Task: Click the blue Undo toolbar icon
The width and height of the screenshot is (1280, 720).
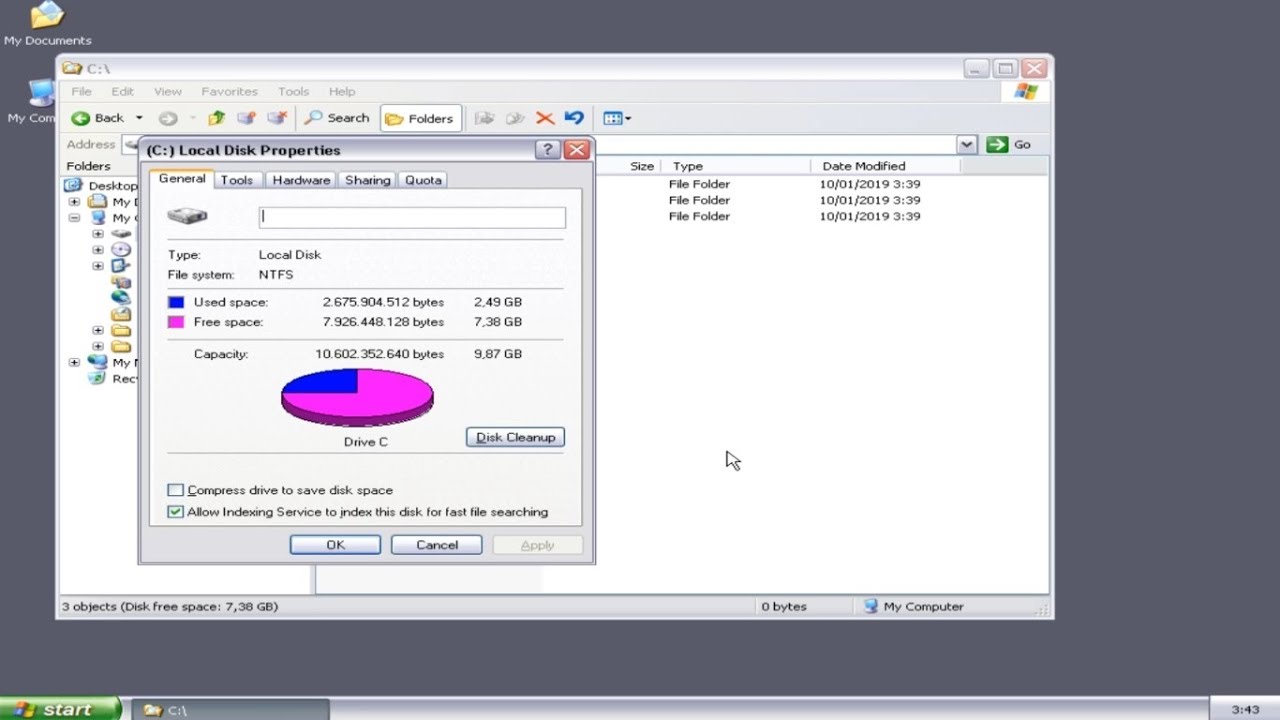Action: point(574,118)
